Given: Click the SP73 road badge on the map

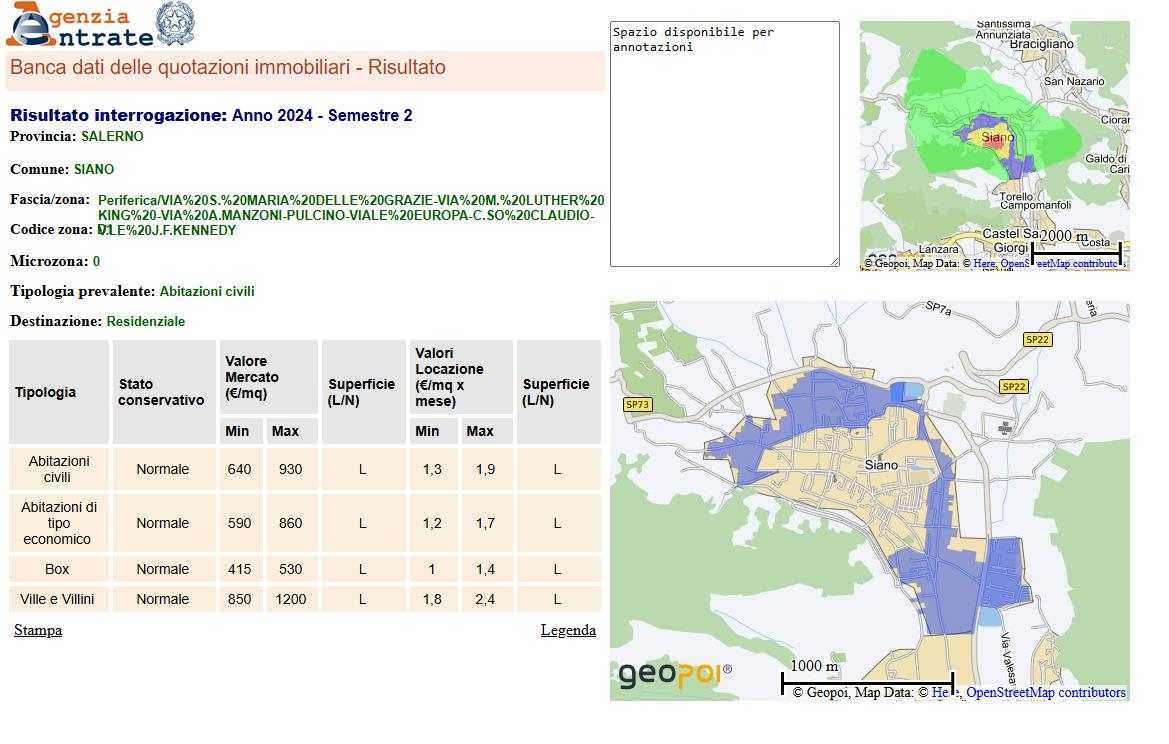Looking at the screenshot, I should pyautogui.click(x=636, y=405).
